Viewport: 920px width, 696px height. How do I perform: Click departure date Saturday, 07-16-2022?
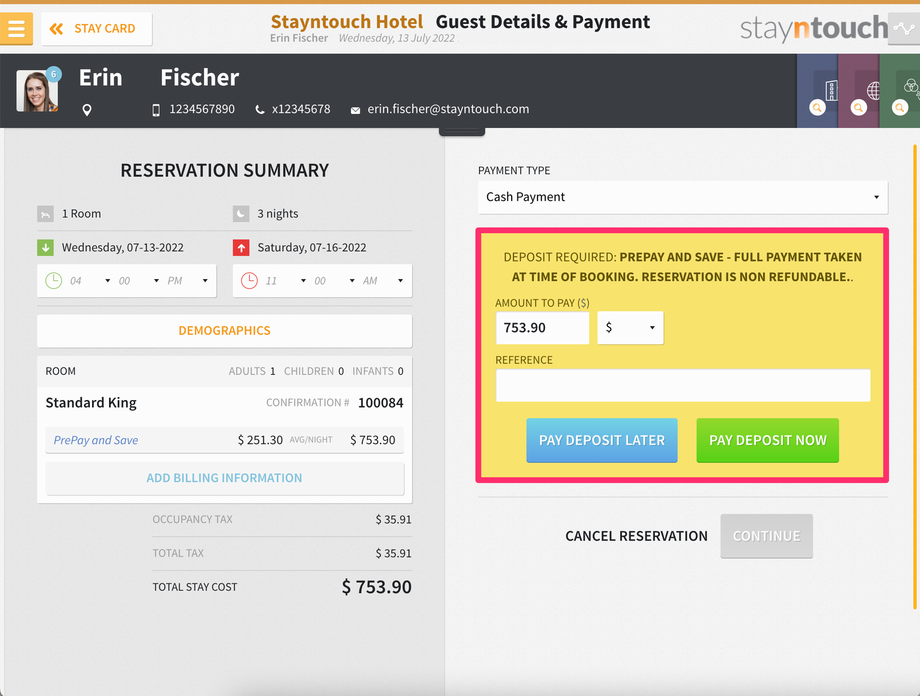[312, 248]
